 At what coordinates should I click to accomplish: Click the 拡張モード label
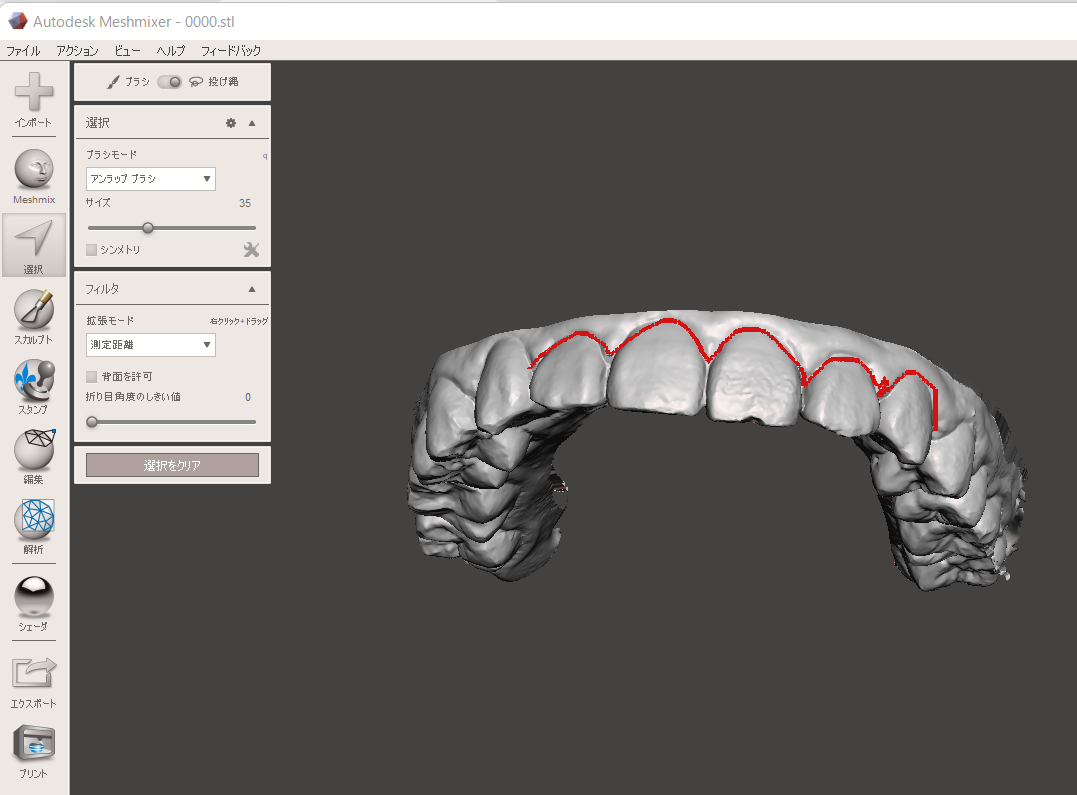pyautogui.click(x=110, y=321)
